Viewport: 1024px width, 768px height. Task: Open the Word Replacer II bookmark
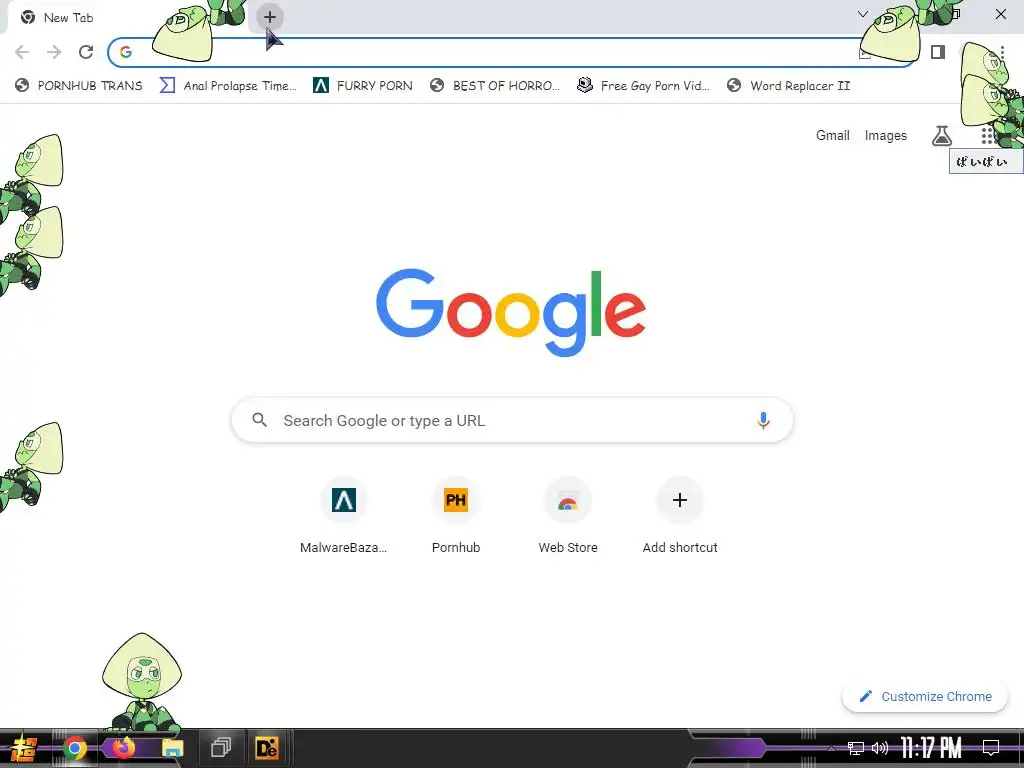tap(789, 86)
